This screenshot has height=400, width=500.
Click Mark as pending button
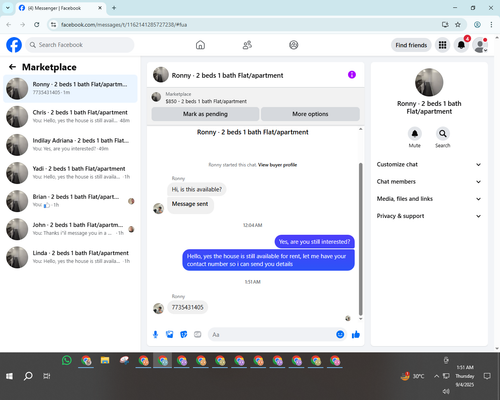point(205,114)
